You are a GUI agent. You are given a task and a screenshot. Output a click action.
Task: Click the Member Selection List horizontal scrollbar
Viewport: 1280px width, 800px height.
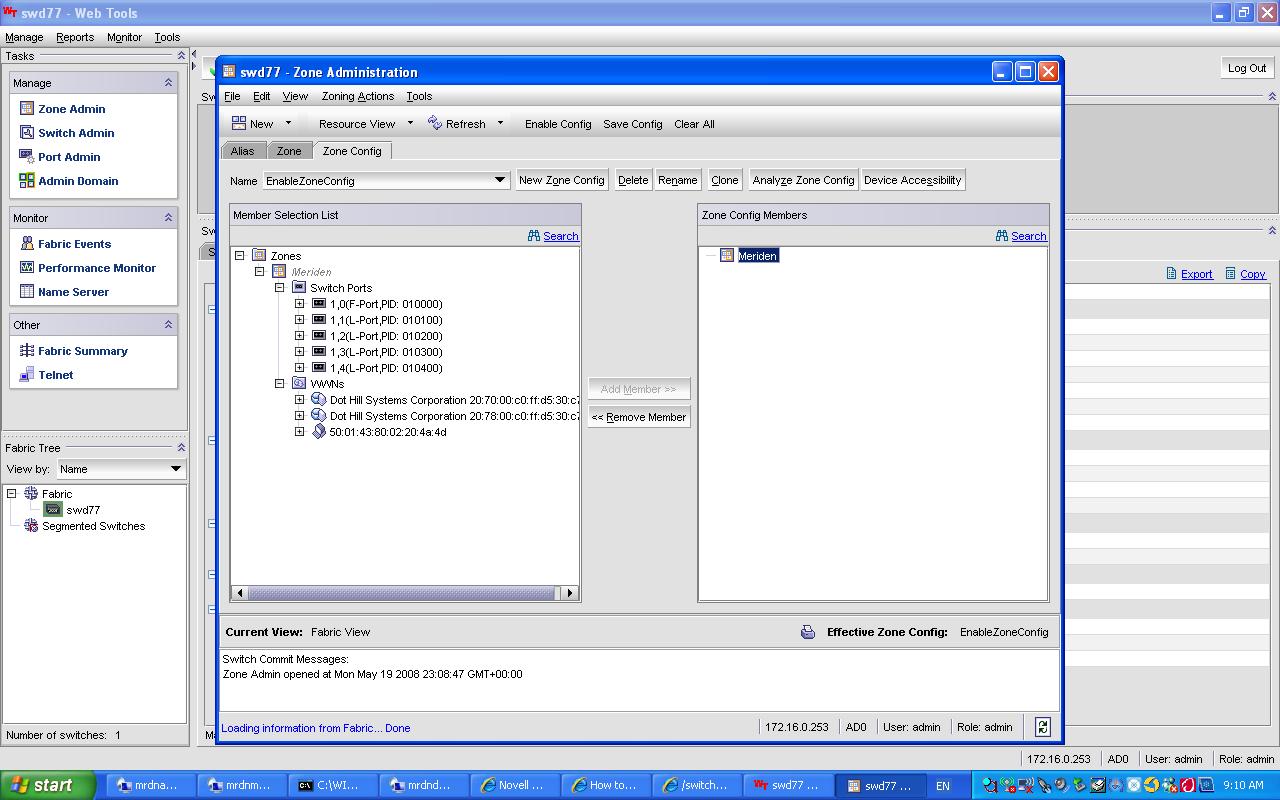(x=400, y=593)
